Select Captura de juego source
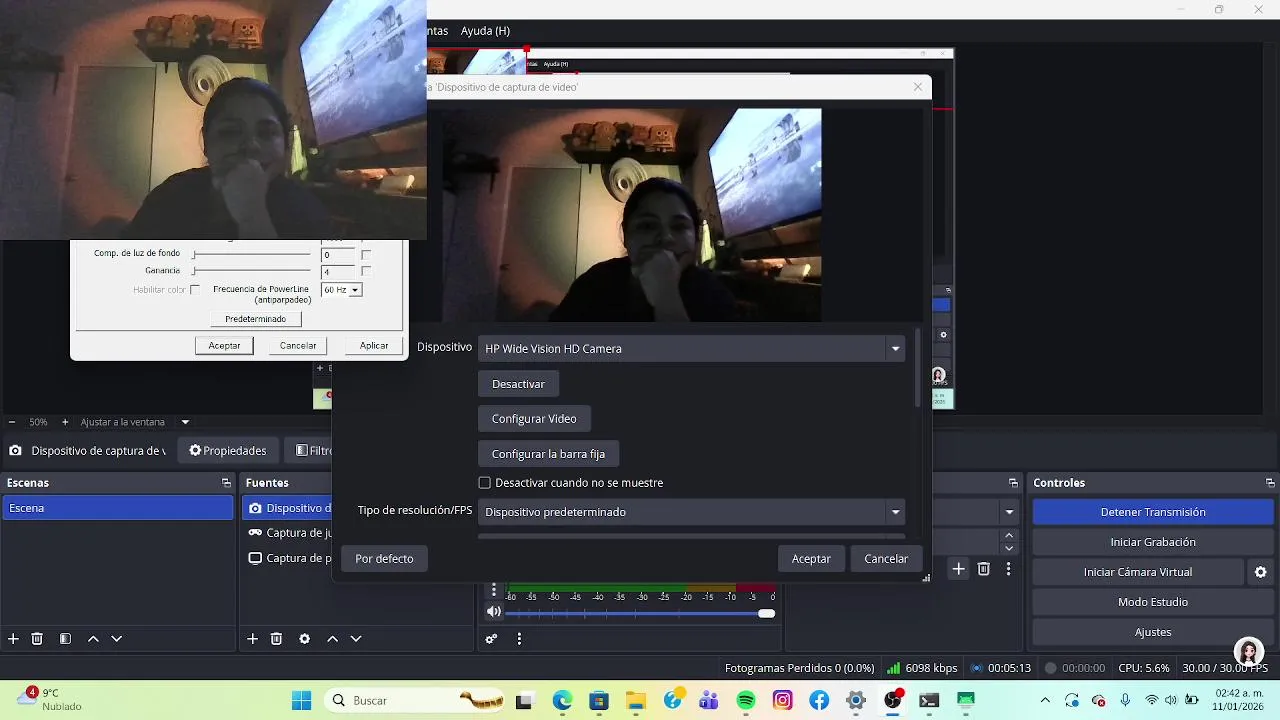Viewport: 1280px width, 720px height. pos(288,533)
